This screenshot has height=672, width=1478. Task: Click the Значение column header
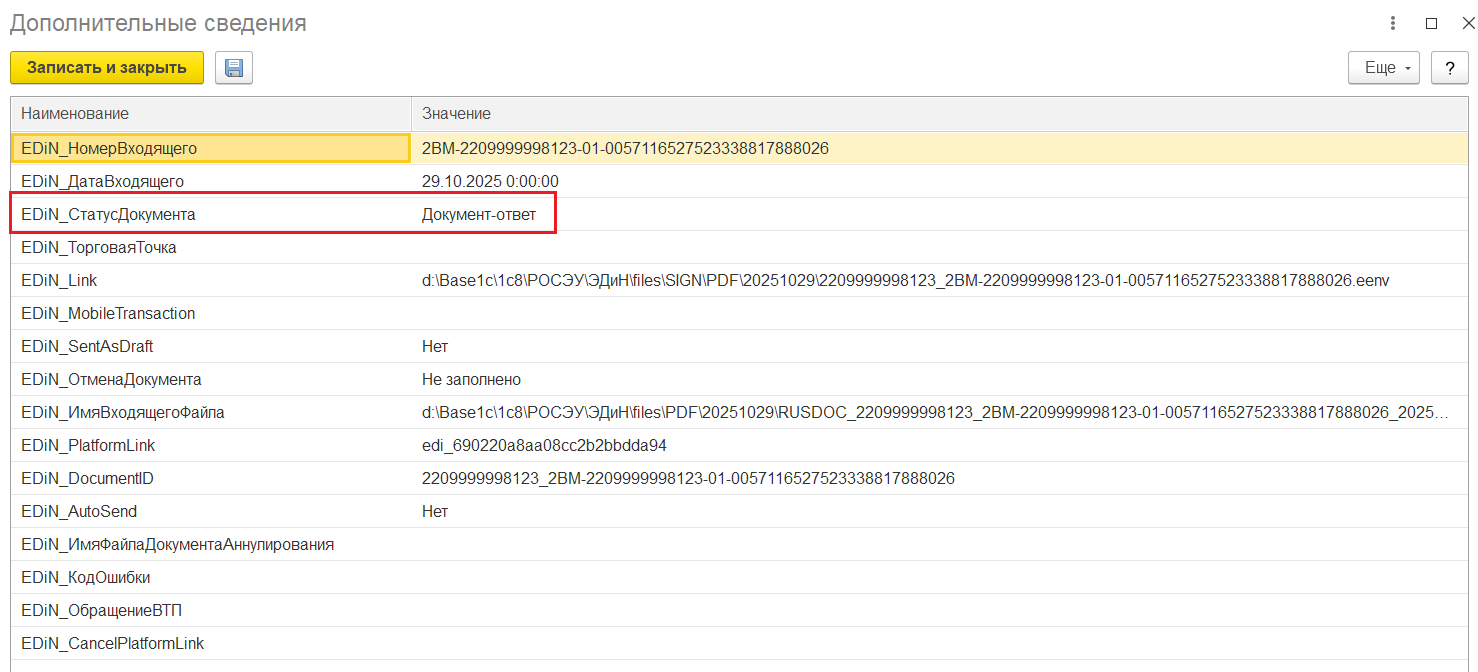pyautogui.click(x=456, y=114)
